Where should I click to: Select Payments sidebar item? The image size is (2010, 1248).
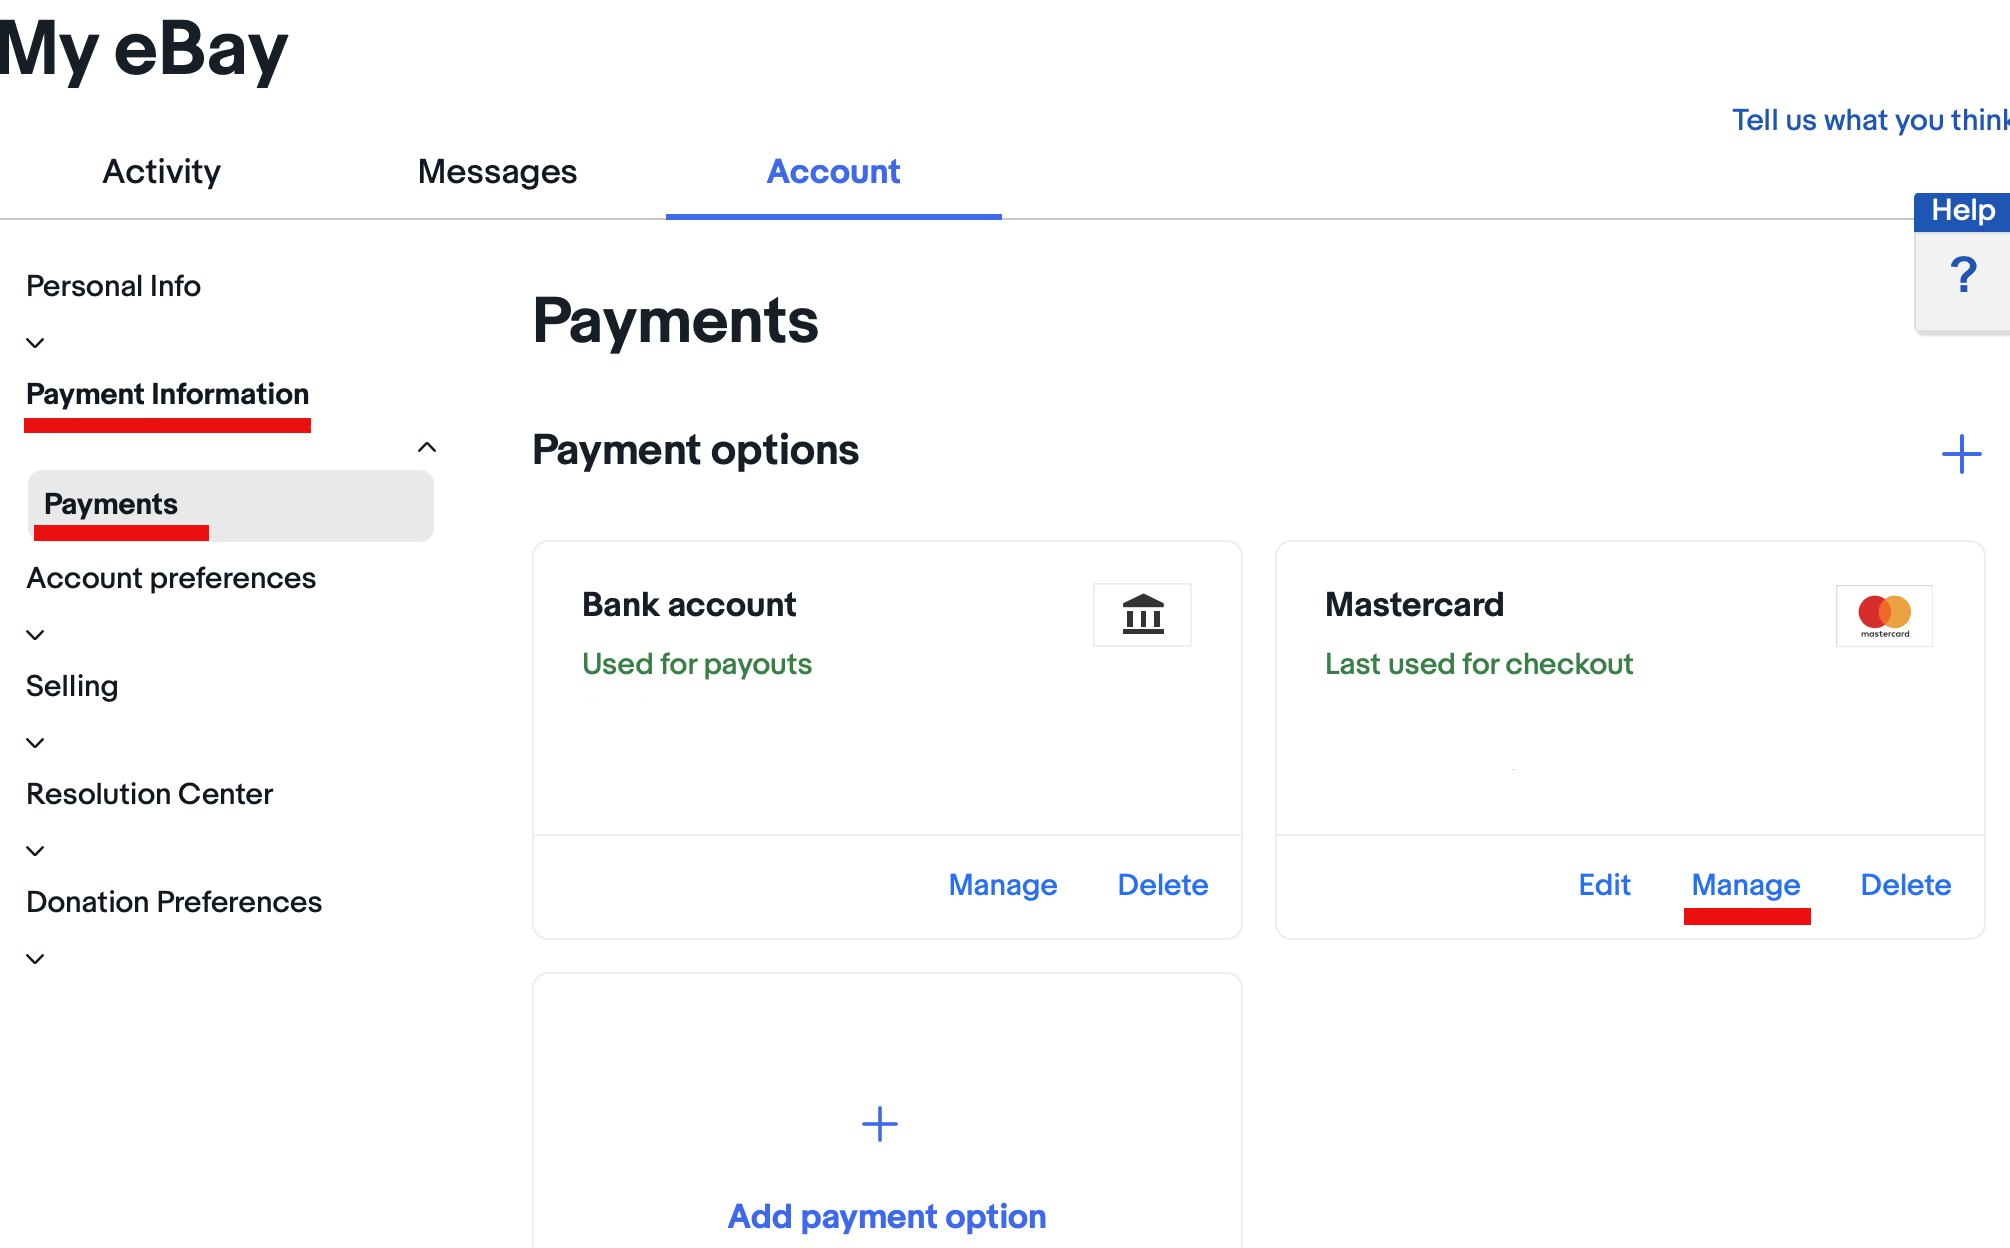(231, 505)
